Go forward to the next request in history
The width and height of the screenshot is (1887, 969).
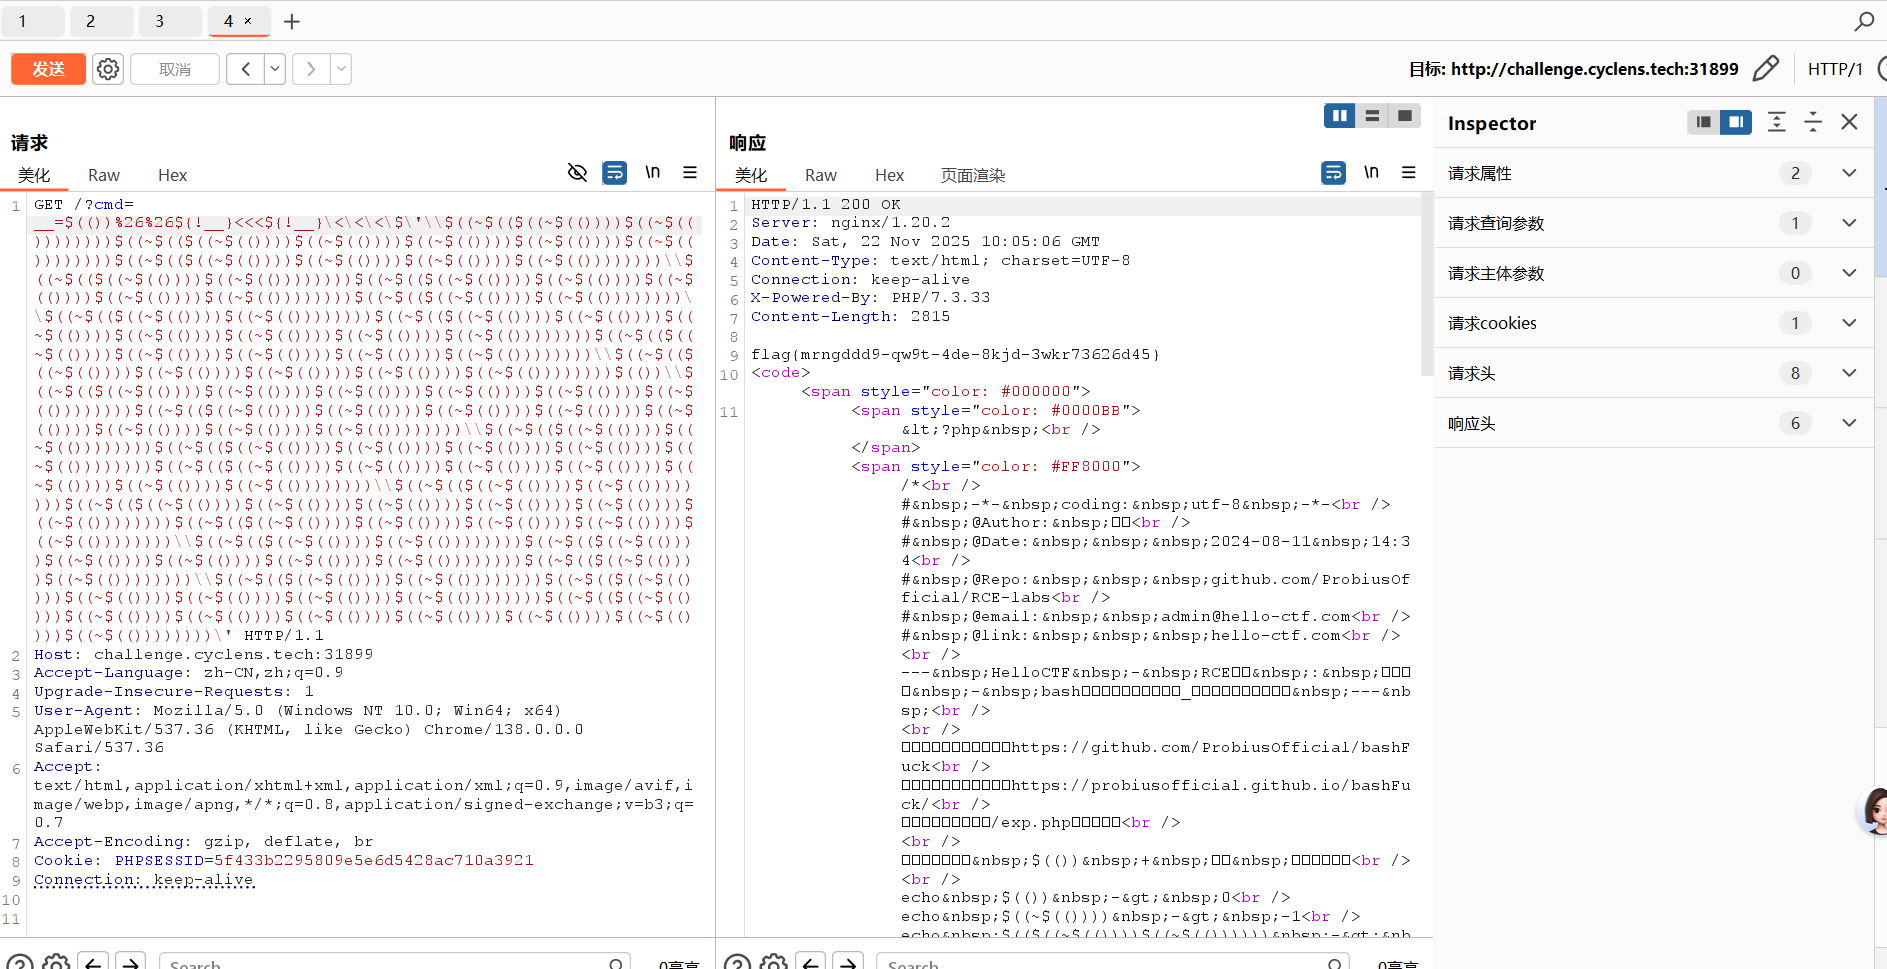click(311, 69)
